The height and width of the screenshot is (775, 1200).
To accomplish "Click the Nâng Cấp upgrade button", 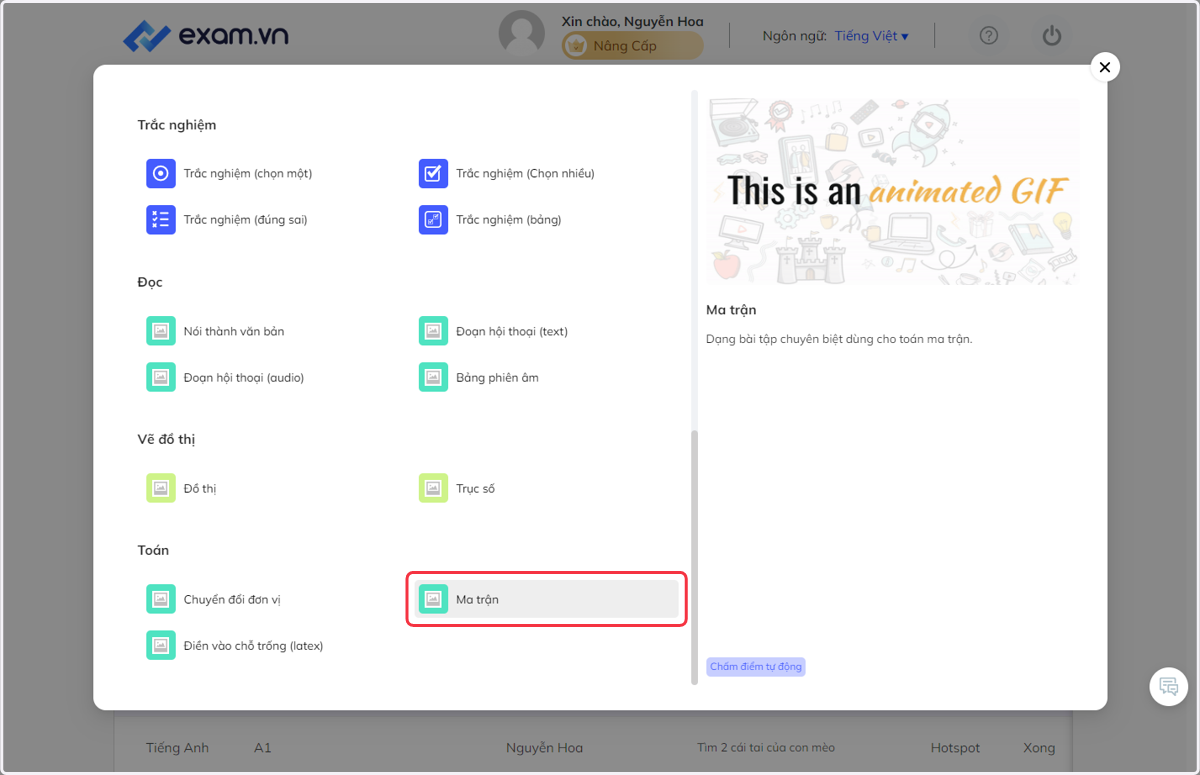I will click(x=632, y=46).
